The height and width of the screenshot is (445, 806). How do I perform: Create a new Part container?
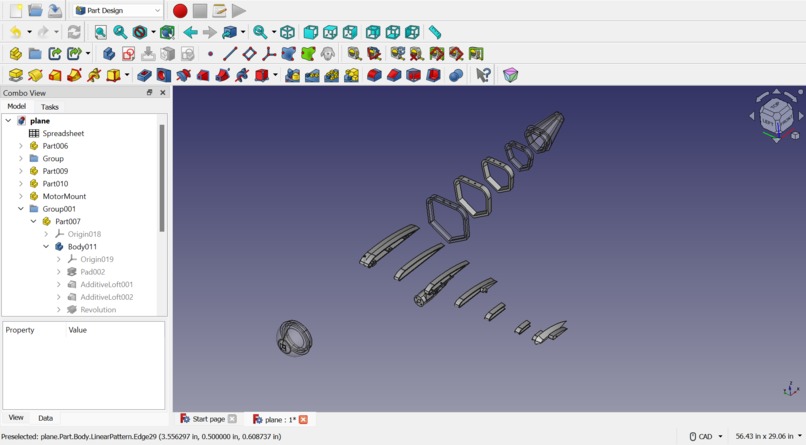[x=16, y=53]
